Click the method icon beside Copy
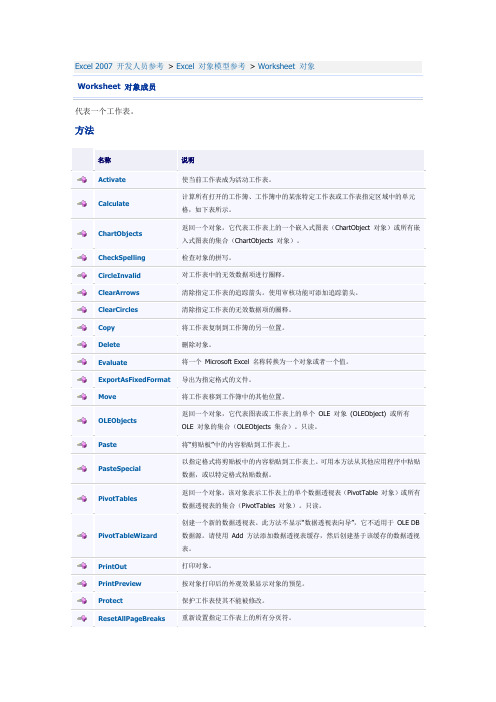496x702 pixels. [82, 327]
